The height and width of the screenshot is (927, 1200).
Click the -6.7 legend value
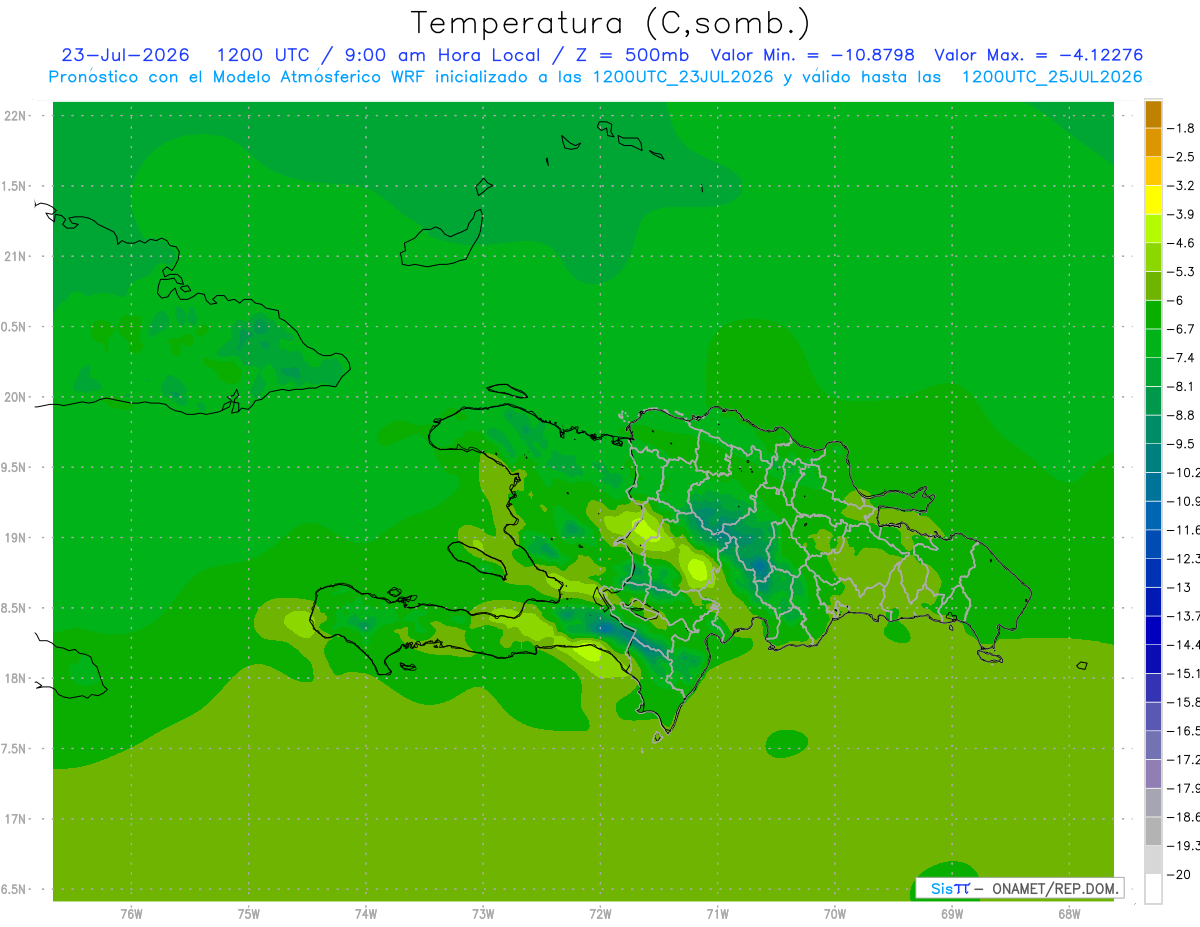pyautogui.click(x=1183, y=329)
